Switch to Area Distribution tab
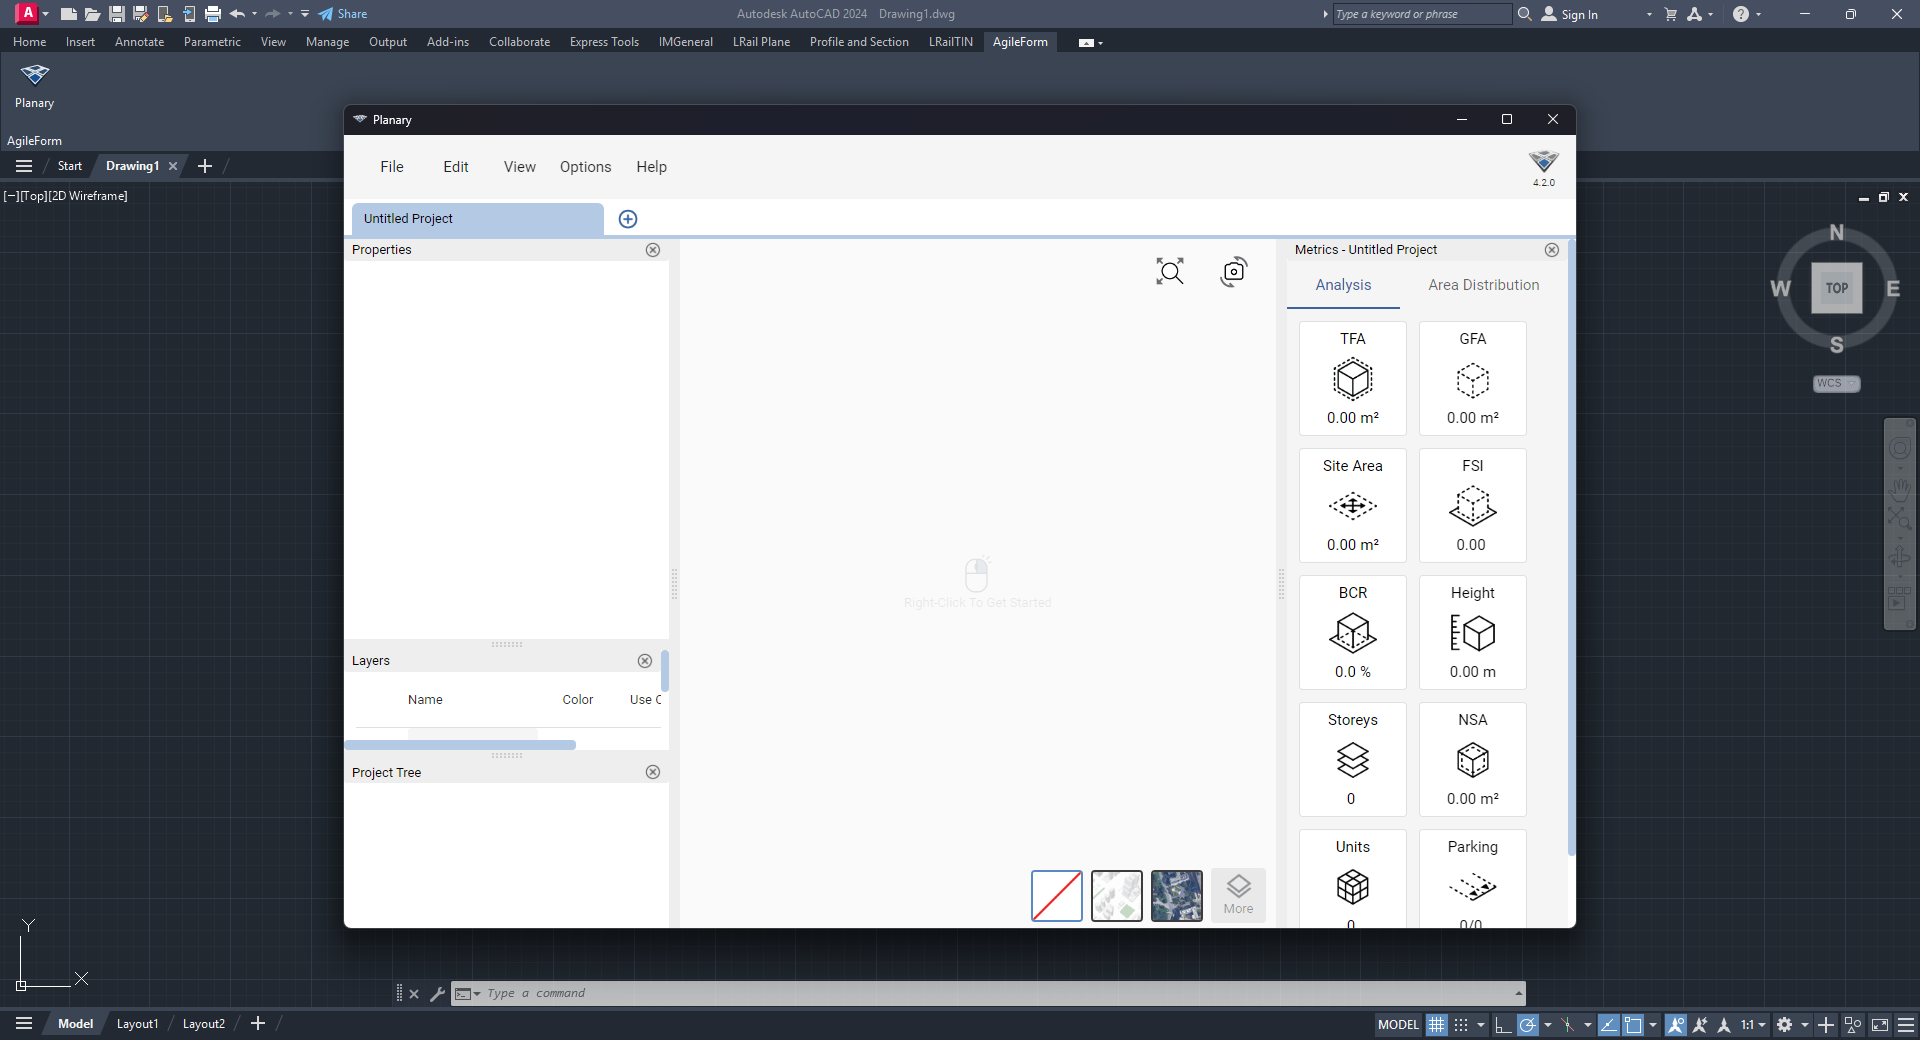 [x=1484, y=285]
